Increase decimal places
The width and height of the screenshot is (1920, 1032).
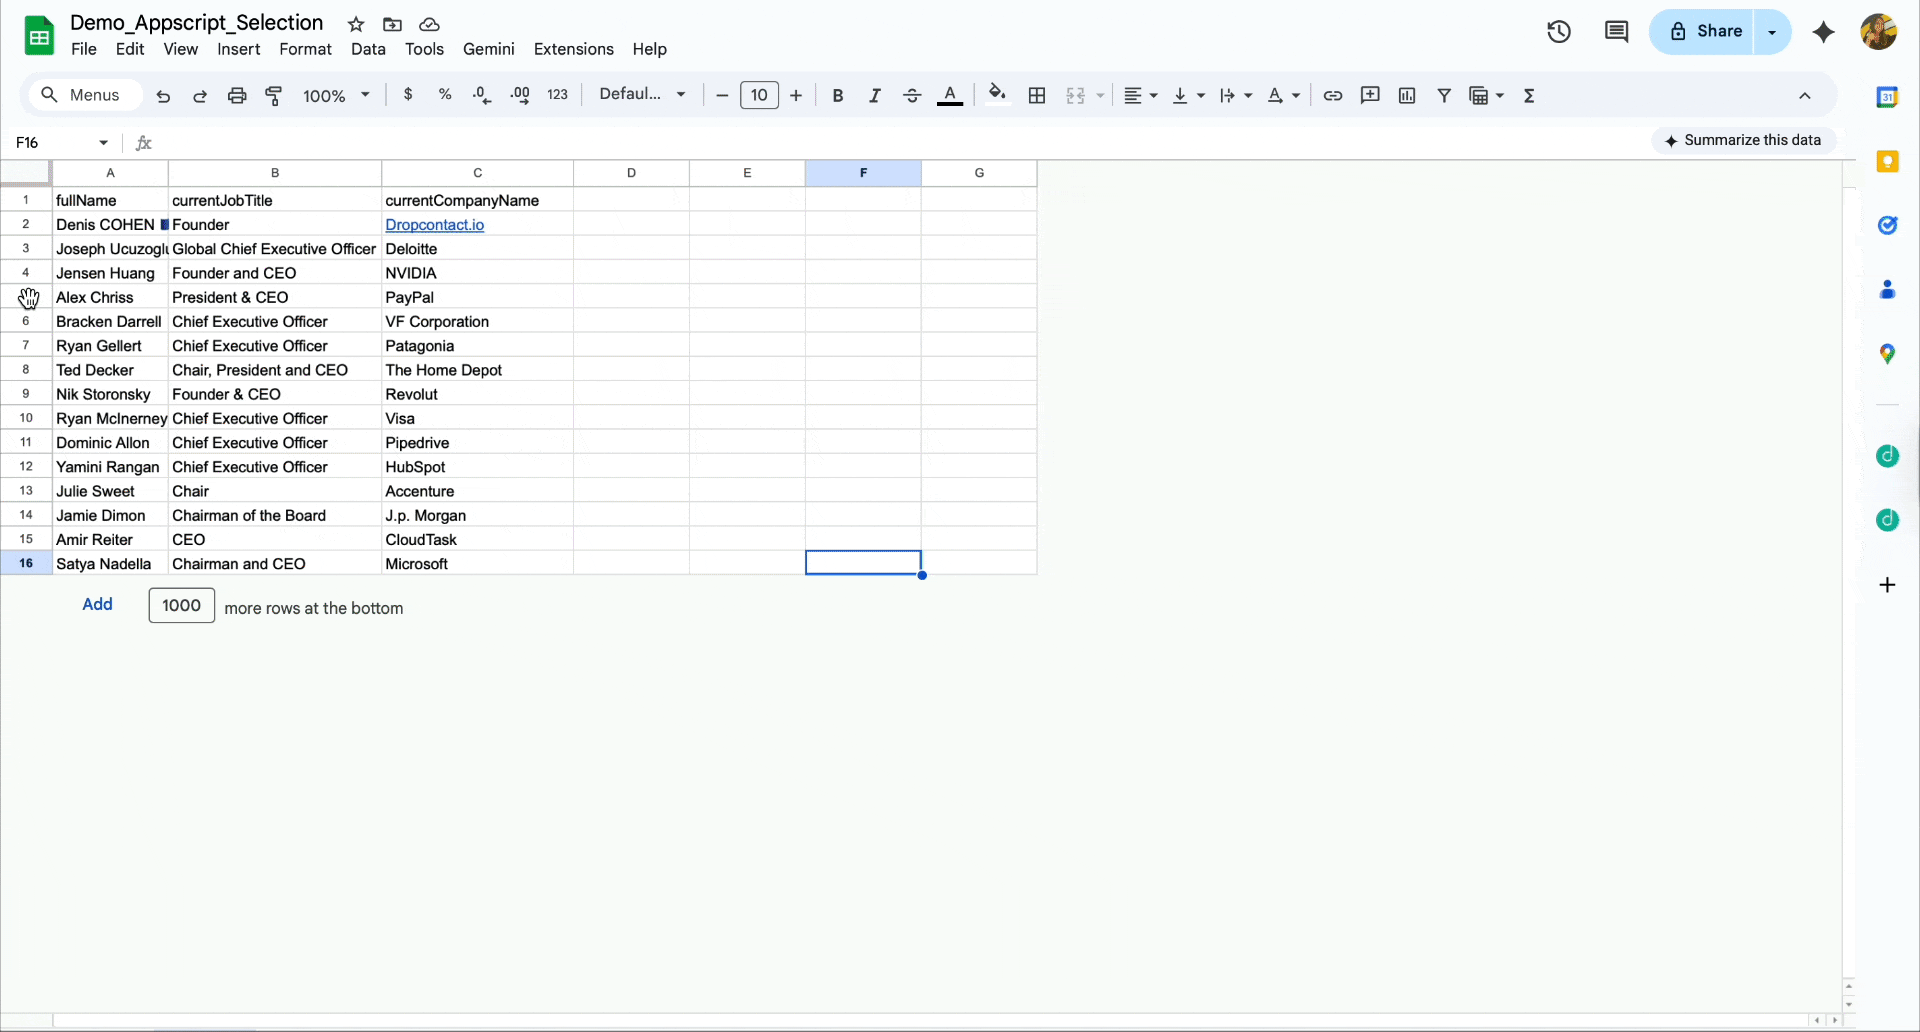pyautogui.click(x=520, y=95)
